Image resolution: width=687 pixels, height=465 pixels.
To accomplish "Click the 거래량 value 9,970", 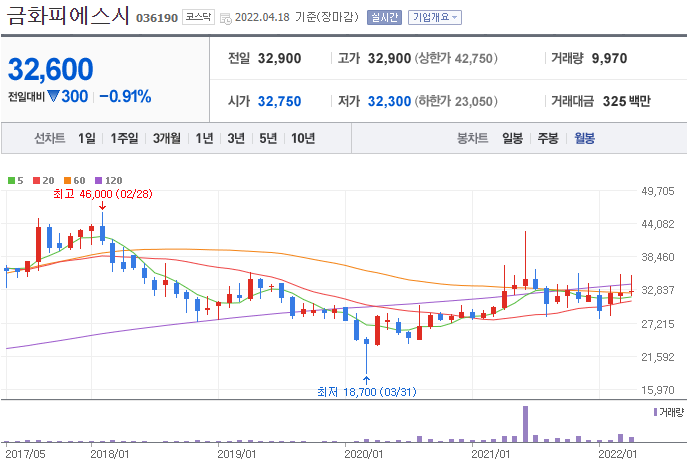I will coord(609,58).
